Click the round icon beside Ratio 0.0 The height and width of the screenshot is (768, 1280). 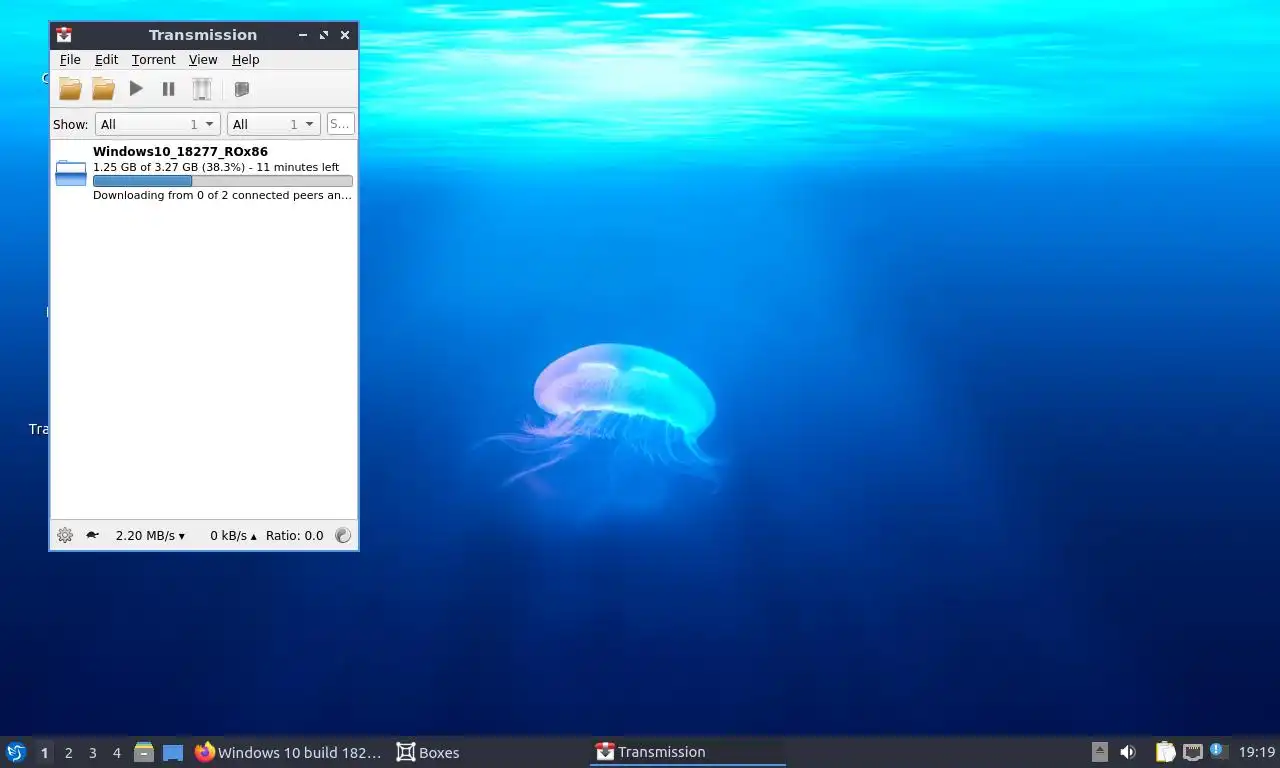tap(343, 535)
